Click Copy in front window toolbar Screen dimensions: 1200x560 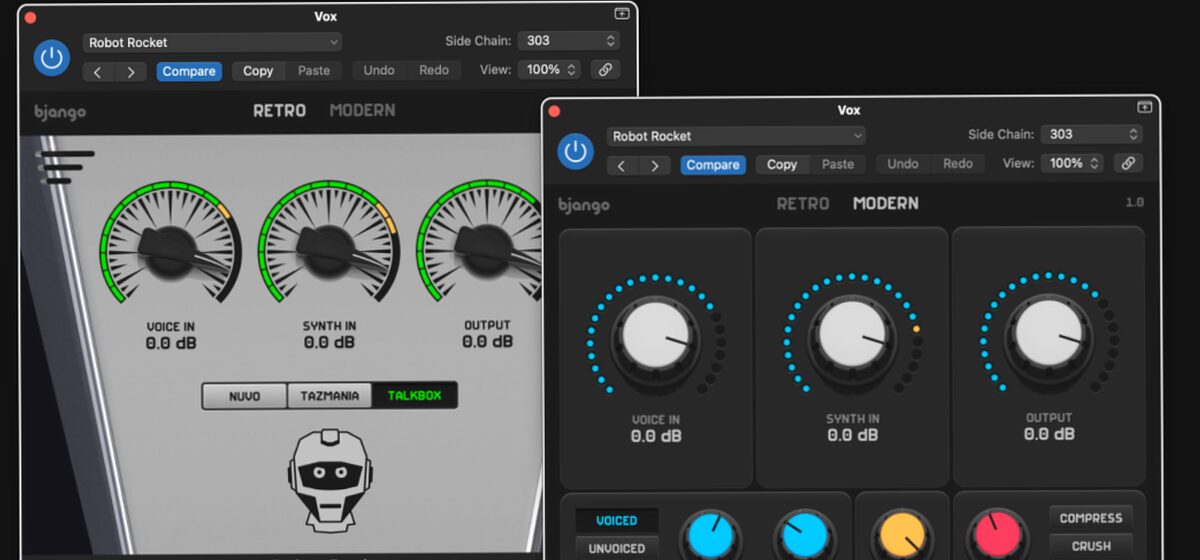(x=782, y=165)
